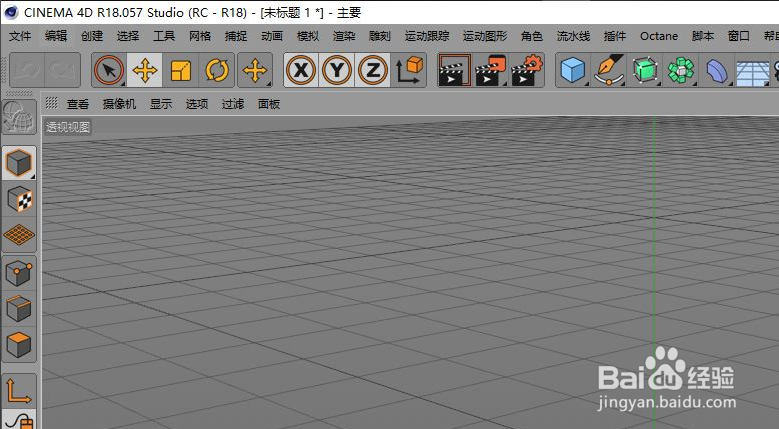Open viewport 显示 menu
The height and width of the screenshot is (429, 779).
click(161, 104)
